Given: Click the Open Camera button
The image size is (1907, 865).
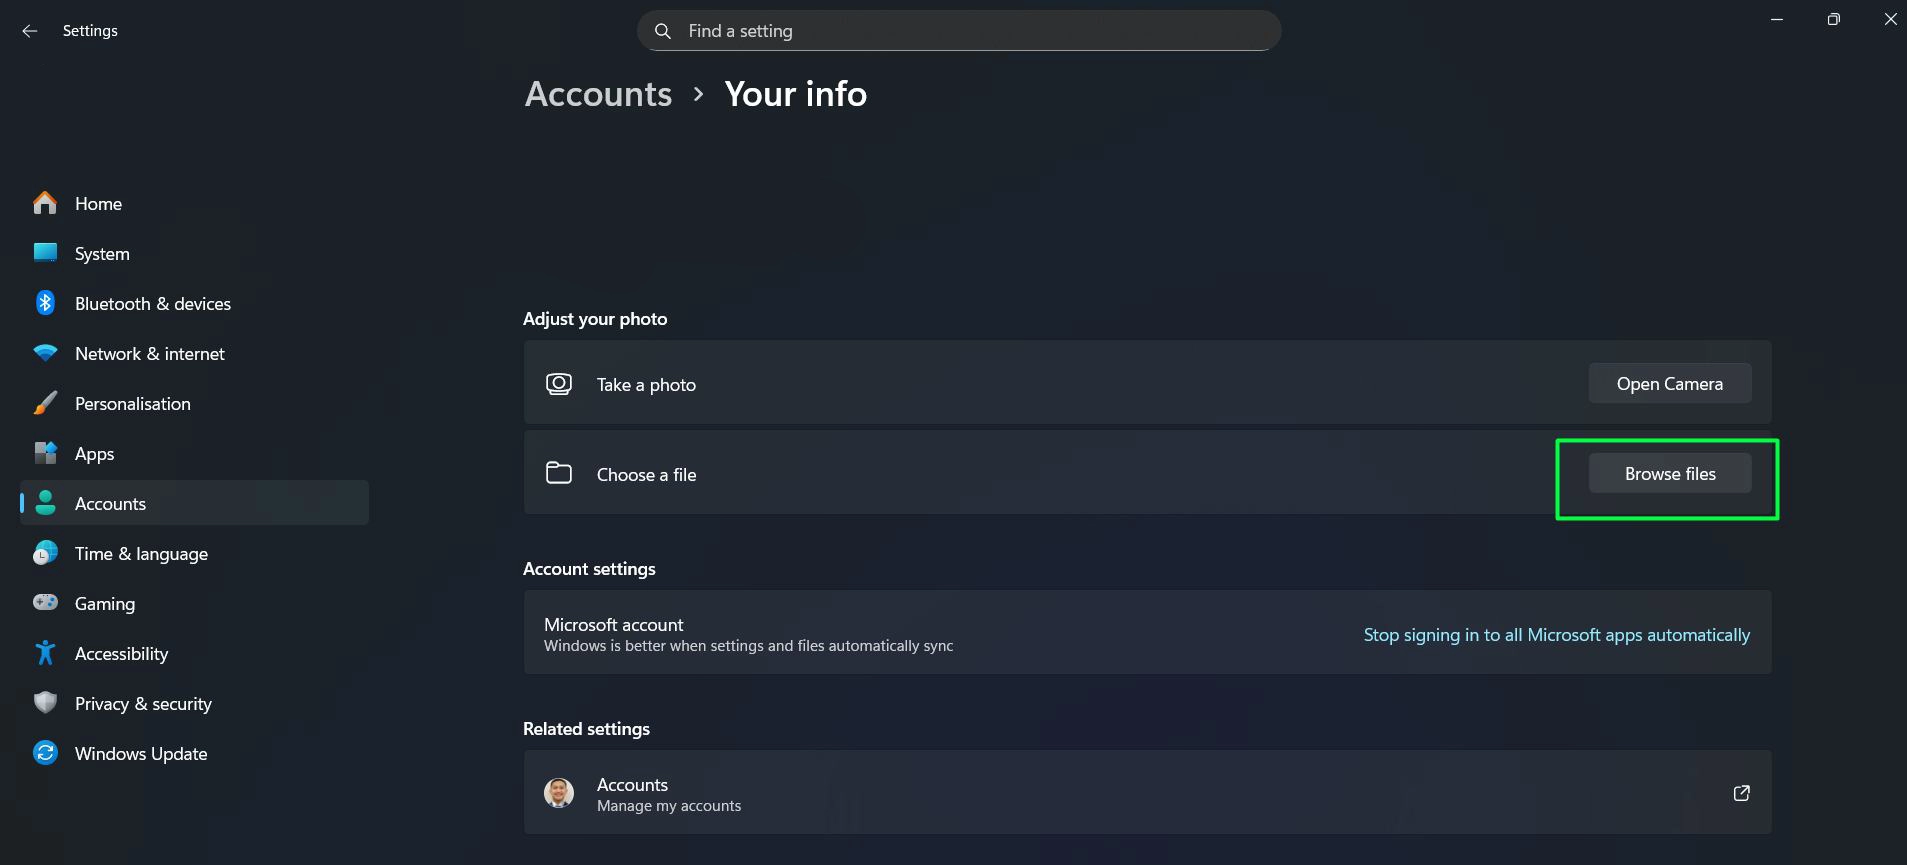Looking at the screenshot, I should pyautogui.click(x=1668, y=383).
